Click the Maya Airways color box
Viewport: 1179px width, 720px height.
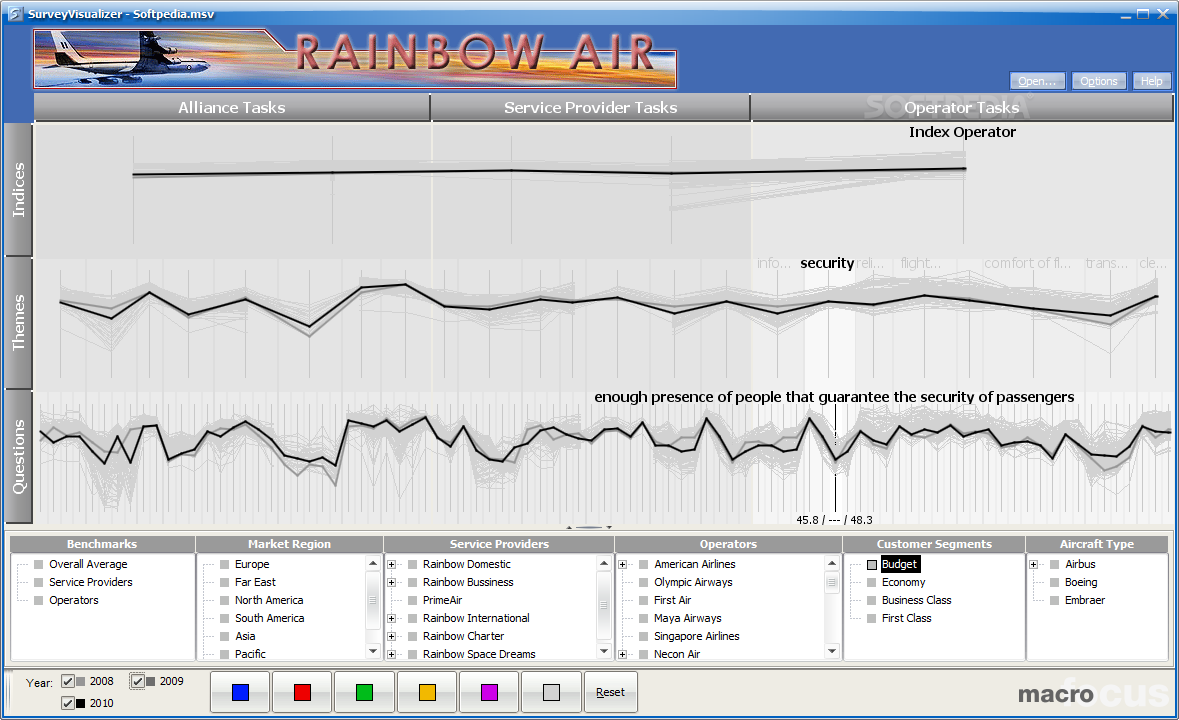pyautogui.click(x=644, y=619)
